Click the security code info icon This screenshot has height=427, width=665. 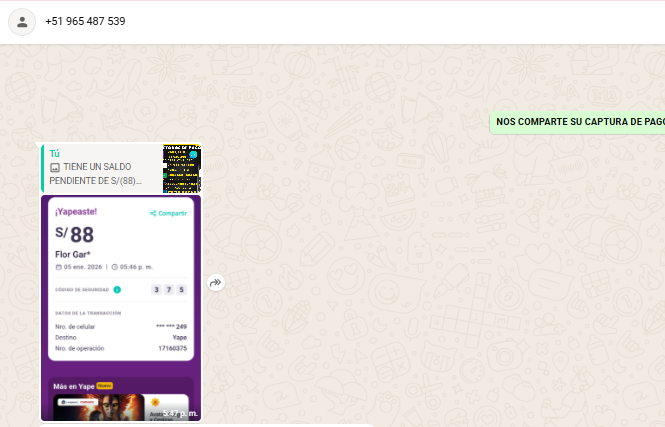pyautogui.click(x=117, y=290)
